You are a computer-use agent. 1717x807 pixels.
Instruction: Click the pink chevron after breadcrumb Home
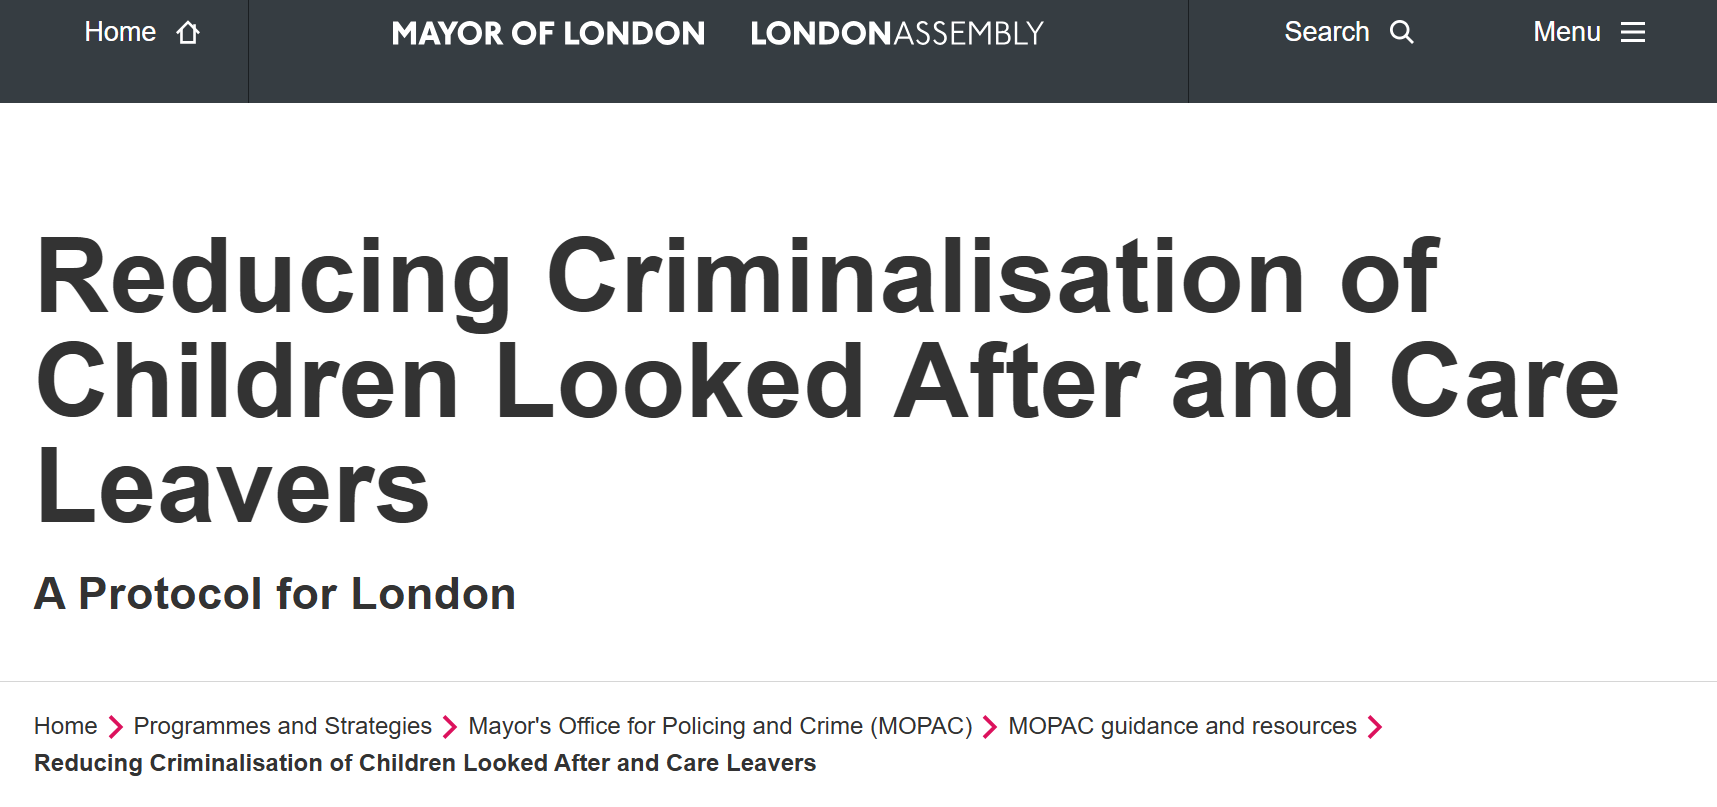(115, 727)
